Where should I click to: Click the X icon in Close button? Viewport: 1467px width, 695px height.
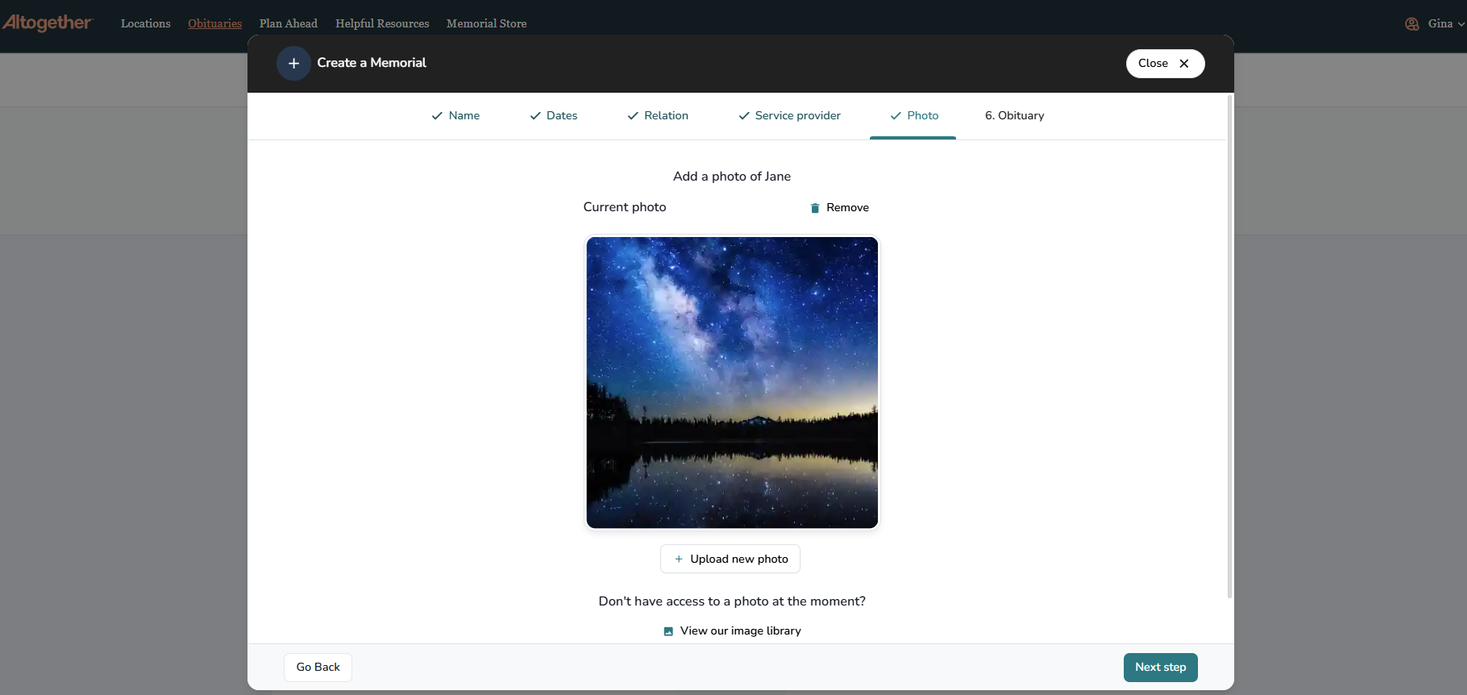(1184, 64)
